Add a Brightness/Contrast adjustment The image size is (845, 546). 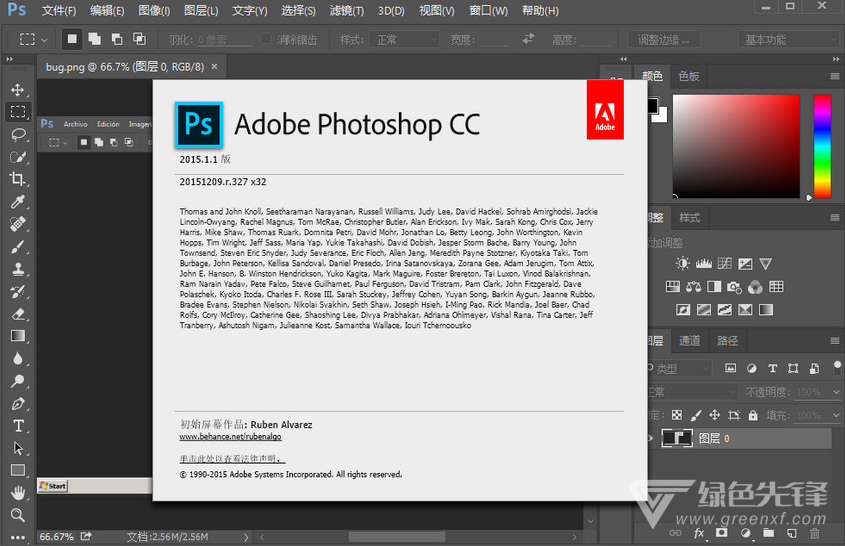pyautogui.click(x=682, y=264)
